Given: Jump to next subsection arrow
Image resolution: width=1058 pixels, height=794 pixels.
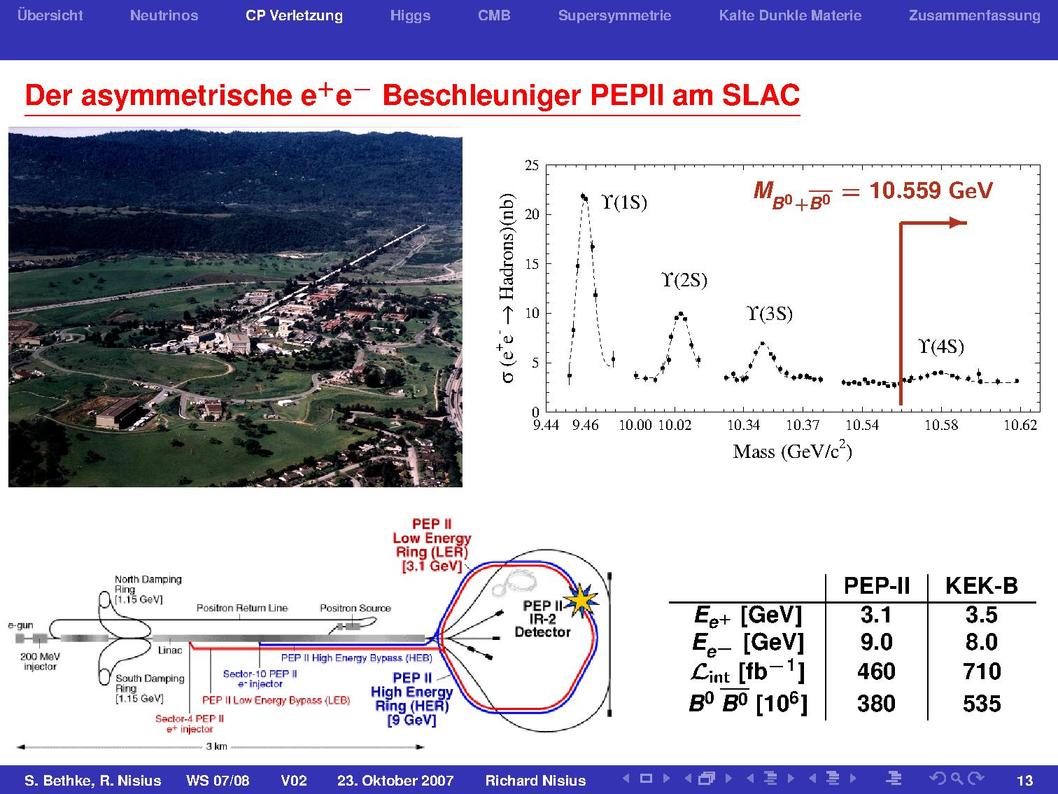Looking at the screenshot, I should (x=791, y=778).
